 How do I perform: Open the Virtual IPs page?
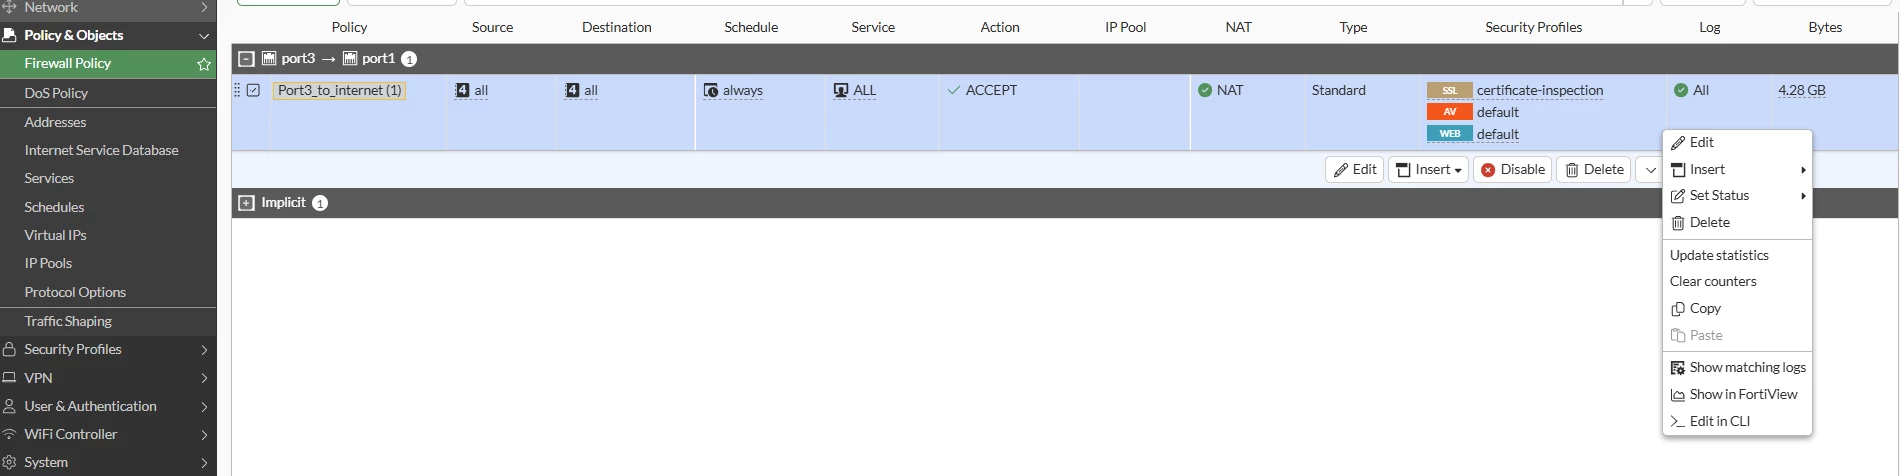55,235
